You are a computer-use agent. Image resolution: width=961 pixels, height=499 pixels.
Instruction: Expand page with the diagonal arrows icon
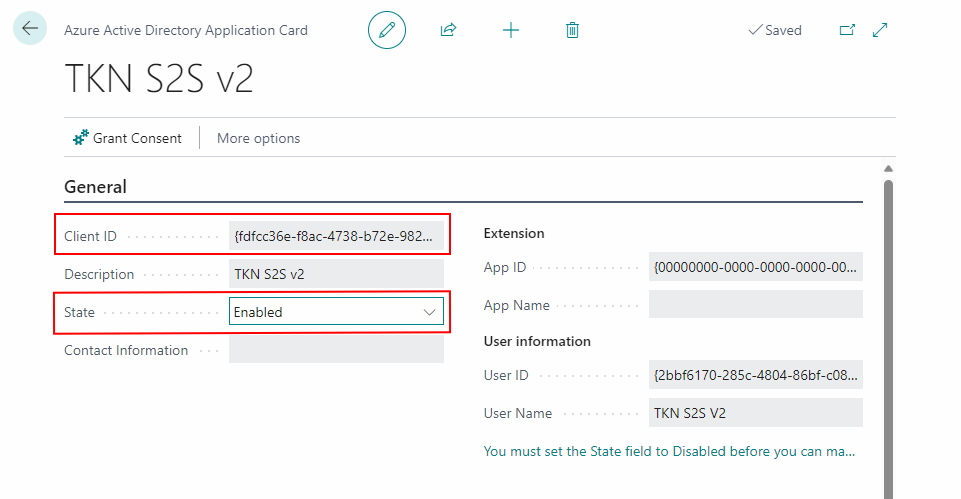point(880,30)
